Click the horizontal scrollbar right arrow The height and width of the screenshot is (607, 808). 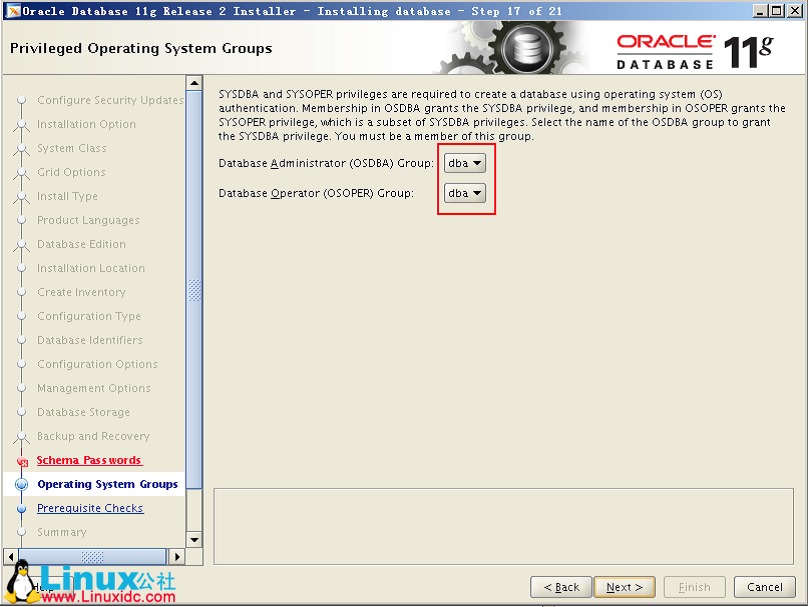pyautogui.click(x=177, y=556)
